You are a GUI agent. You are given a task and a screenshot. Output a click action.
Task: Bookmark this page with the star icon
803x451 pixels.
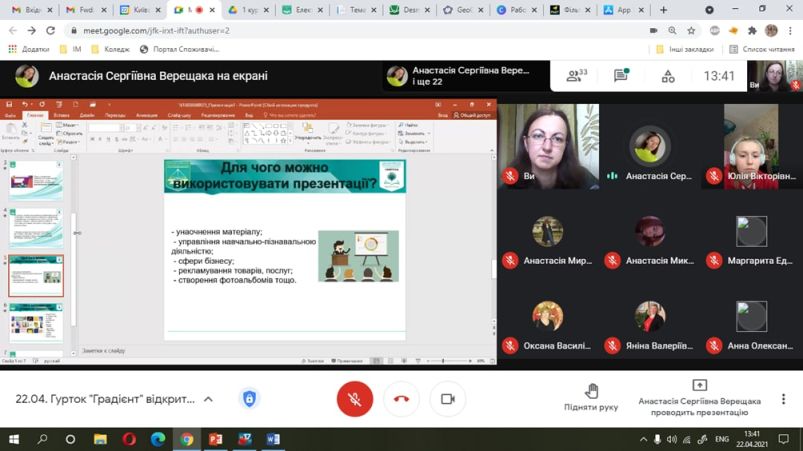click(x=691, y=31)
